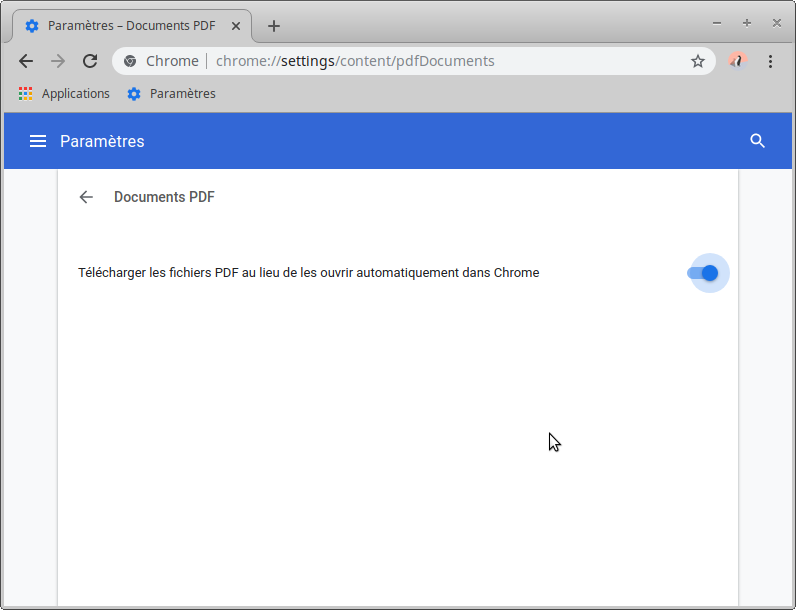This screenshot has height=610, width=796.
Task: Select the Paramètres – Documents PDF tab
Action: pyautogui.click(x=130, y=25)
